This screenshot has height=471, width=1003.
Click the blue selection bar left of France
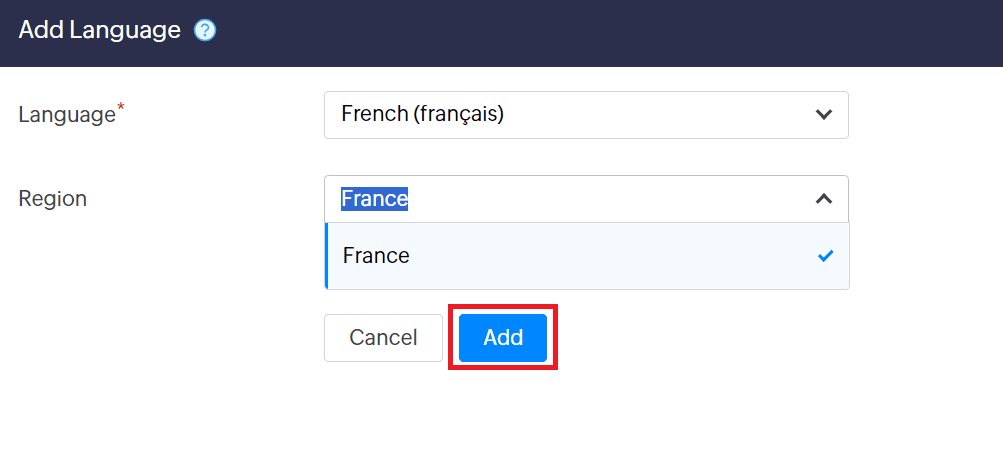click(327, 256)
